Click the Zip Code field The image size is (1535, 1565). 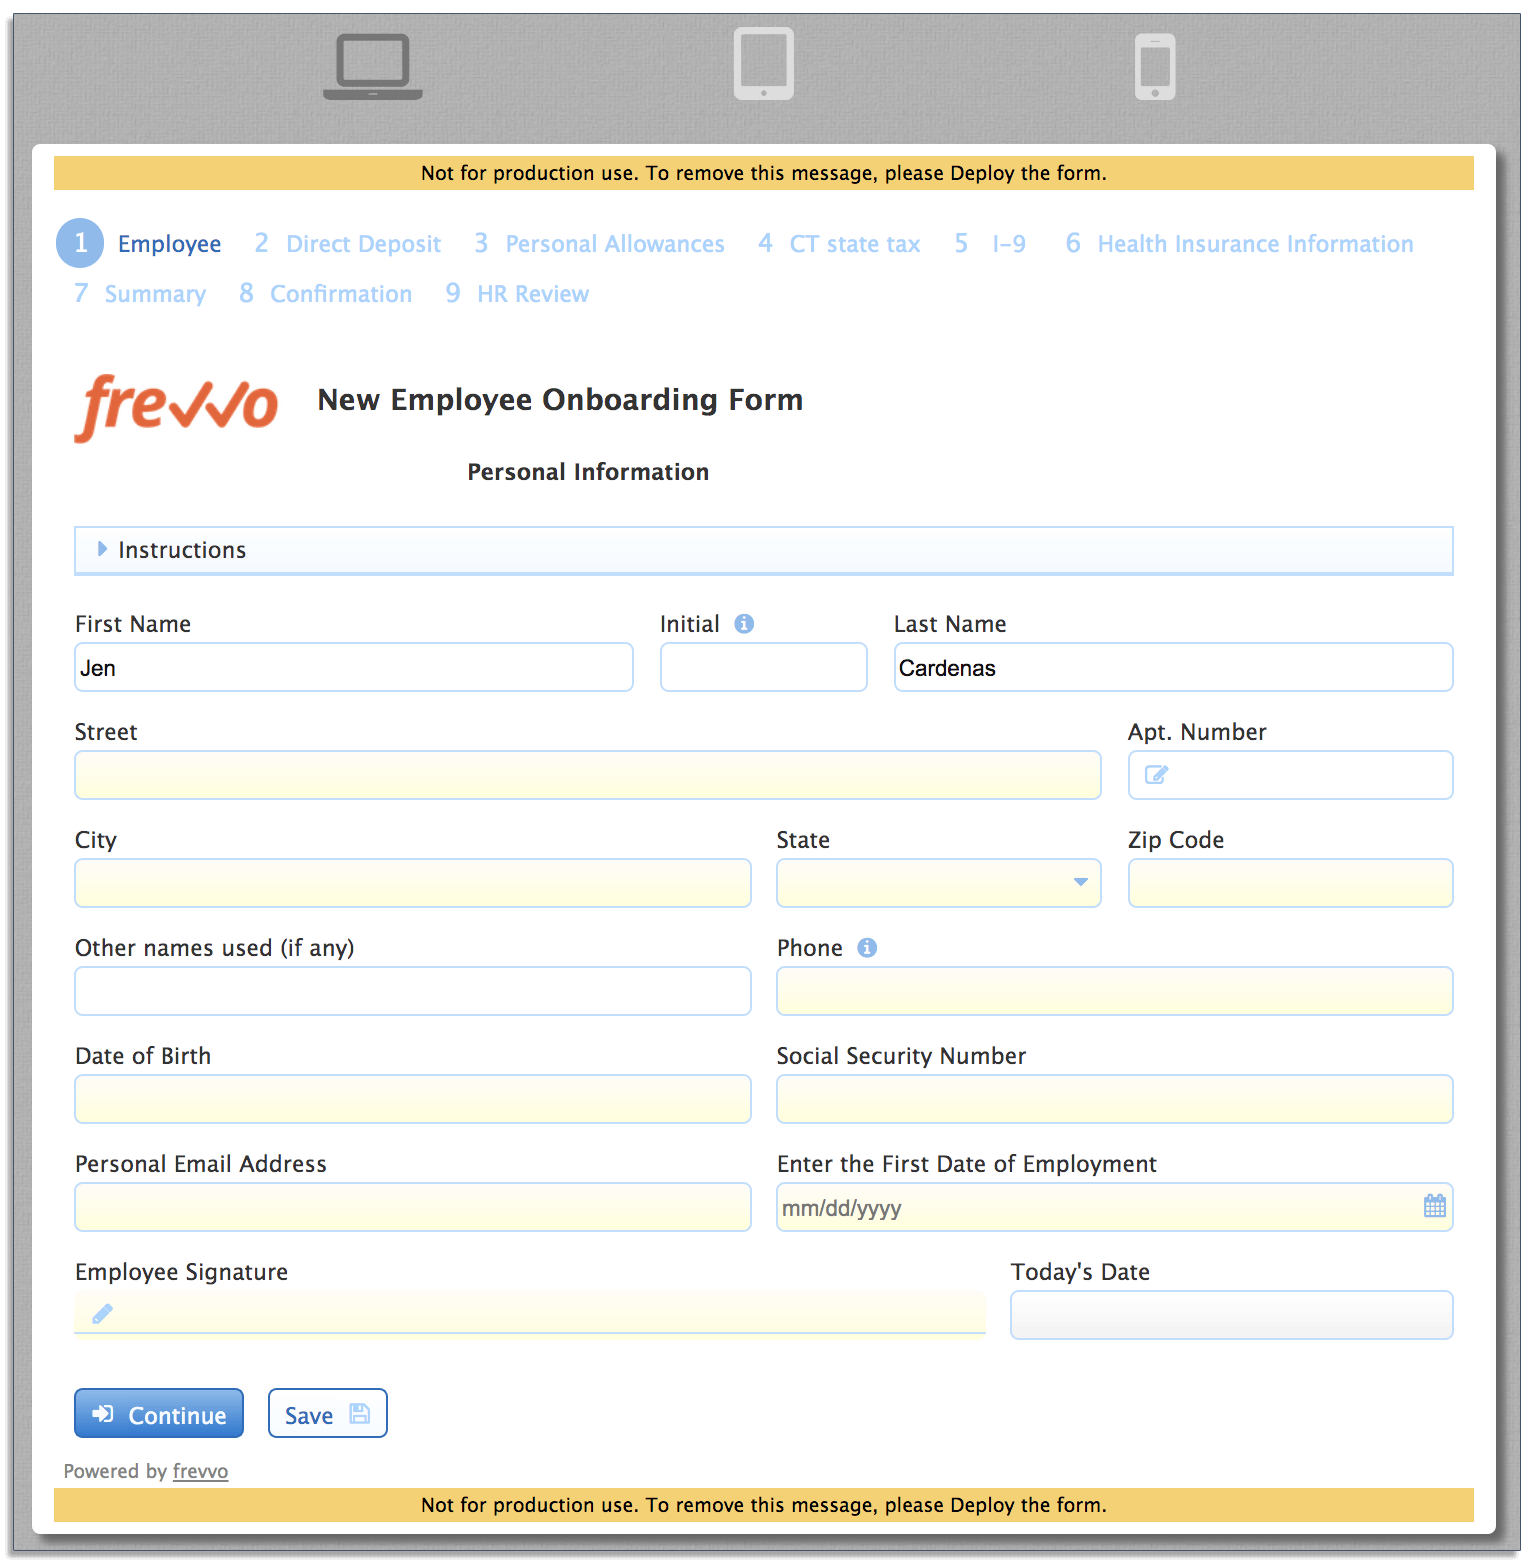click(x=1290, y=883)
